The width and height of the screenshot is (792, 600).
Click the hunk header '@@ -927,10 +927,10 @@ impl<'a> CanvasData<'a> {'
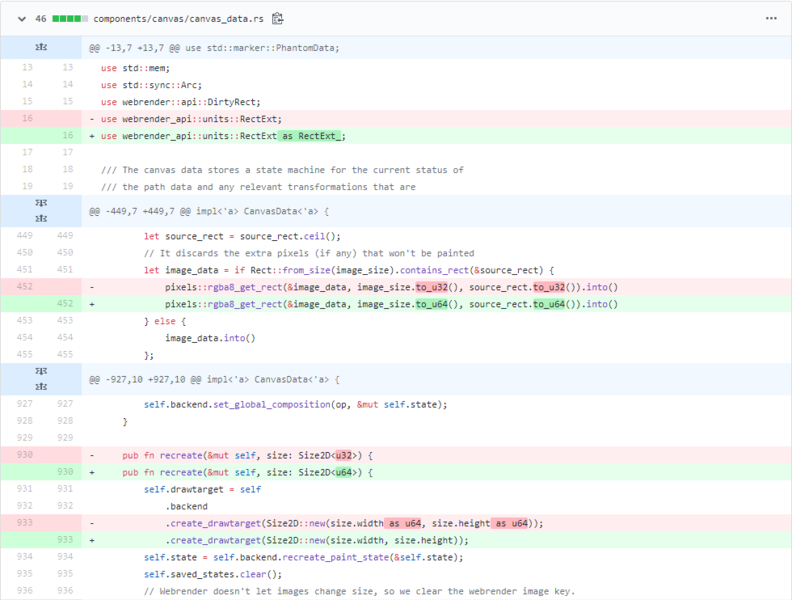point(214,379)
